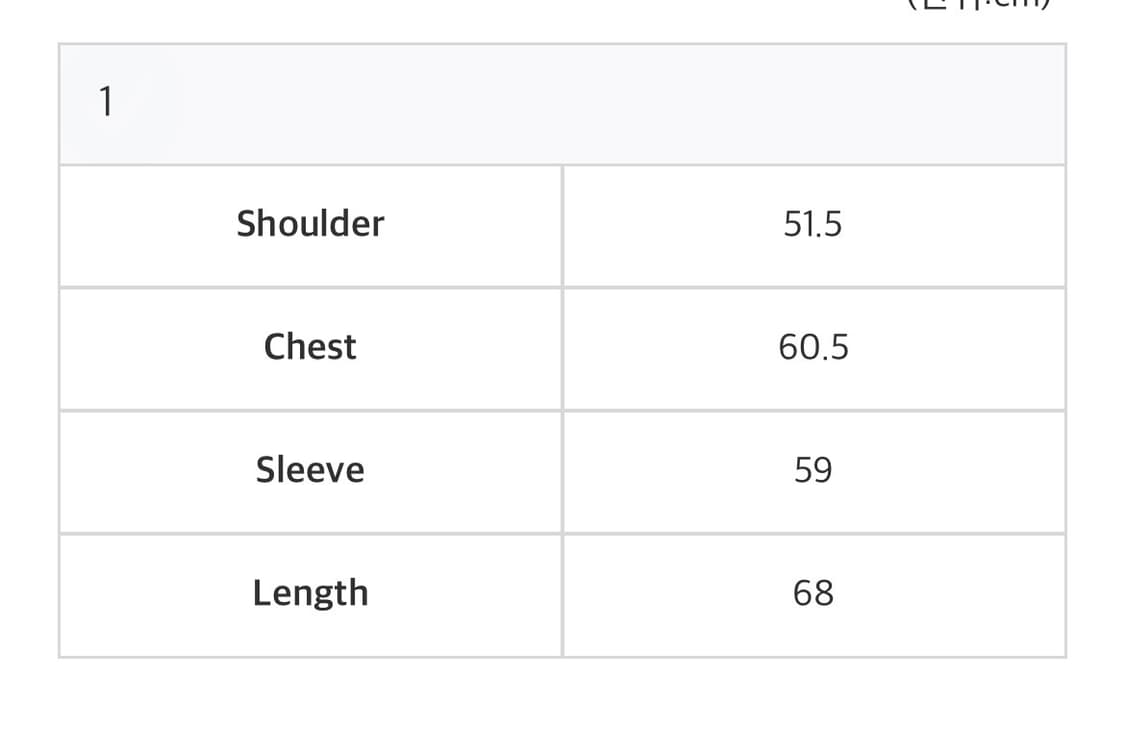Click empty right side of size header row
The image size is (1125, 752).
pyautogui.click(x=800, y=102)
